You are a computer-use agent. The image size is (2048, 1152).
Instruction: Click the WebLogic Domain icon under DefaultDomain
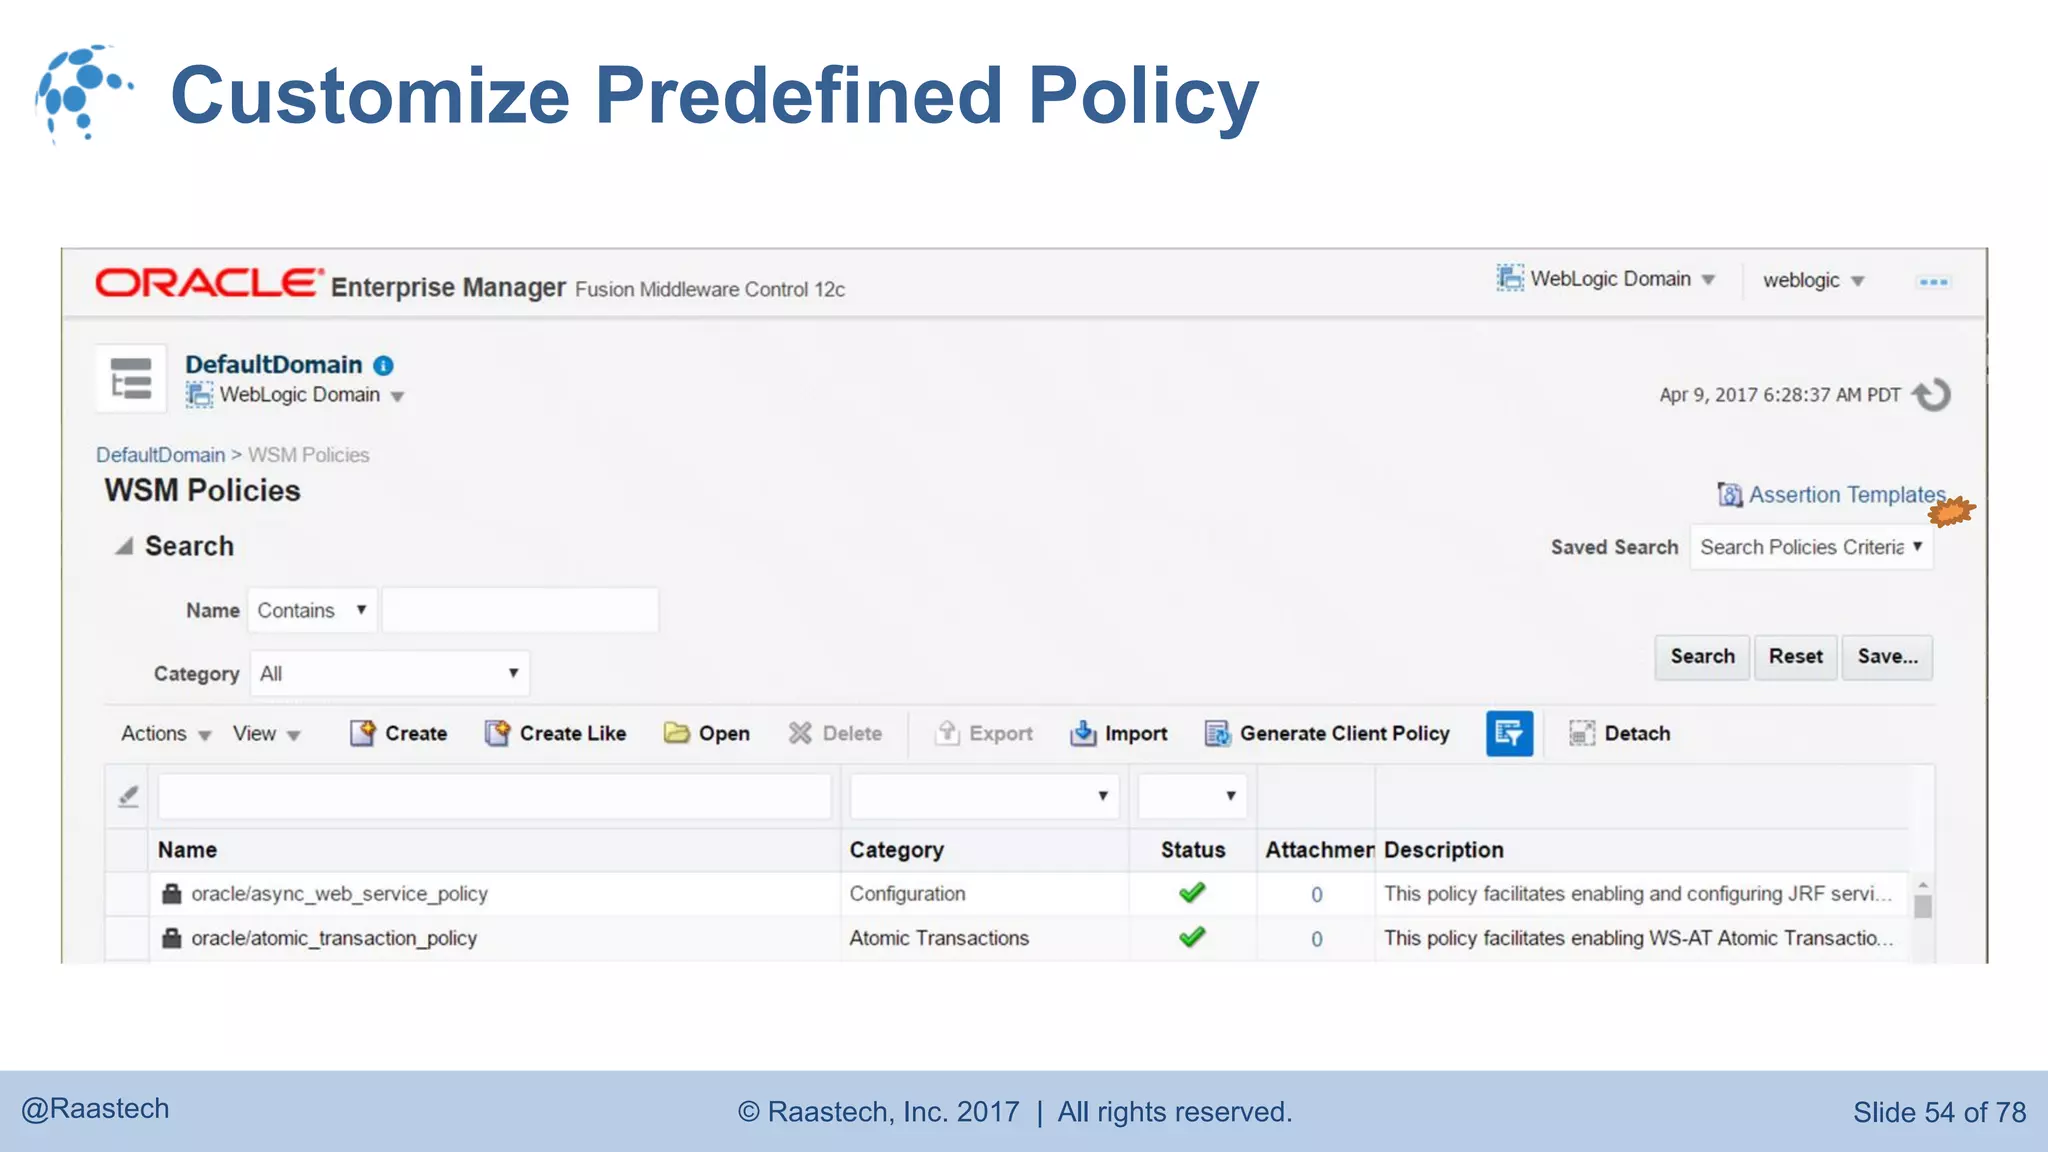coord(199,395)
